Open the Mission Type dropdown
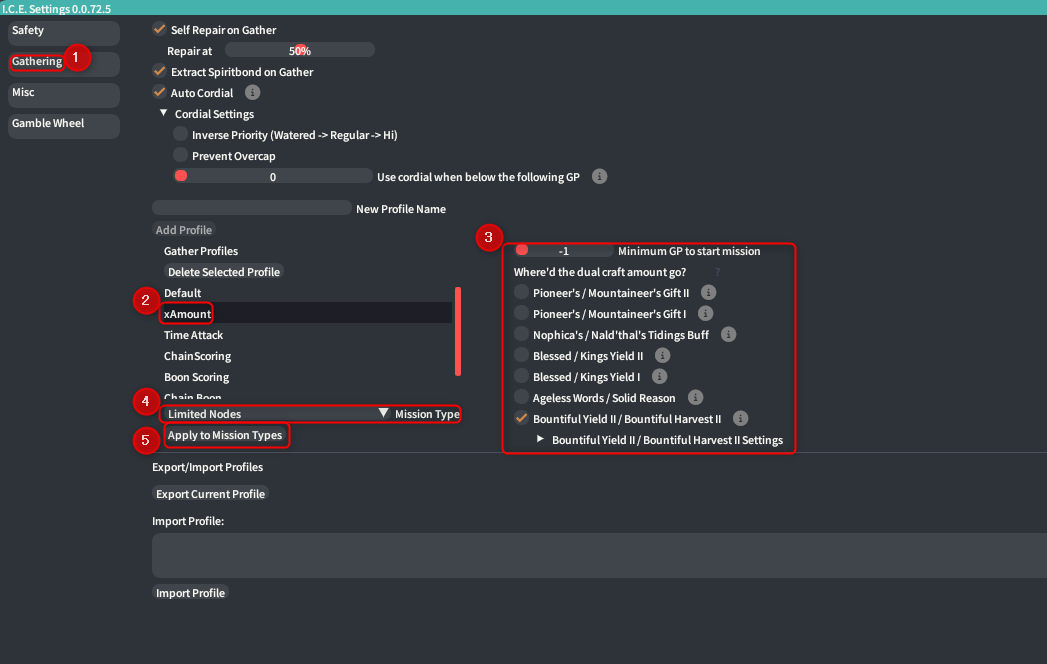Viewport: 1047px width, 664px height. click(383, 414)
